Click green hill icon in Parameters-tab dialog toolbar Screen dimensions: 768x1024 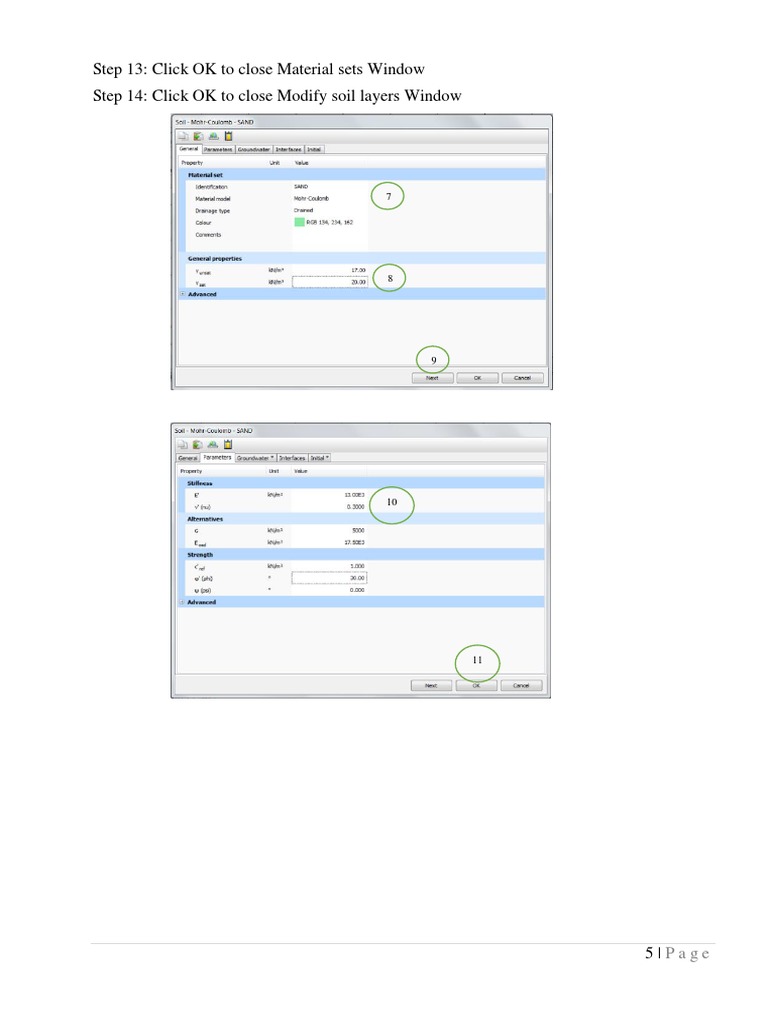coord(213,445)
